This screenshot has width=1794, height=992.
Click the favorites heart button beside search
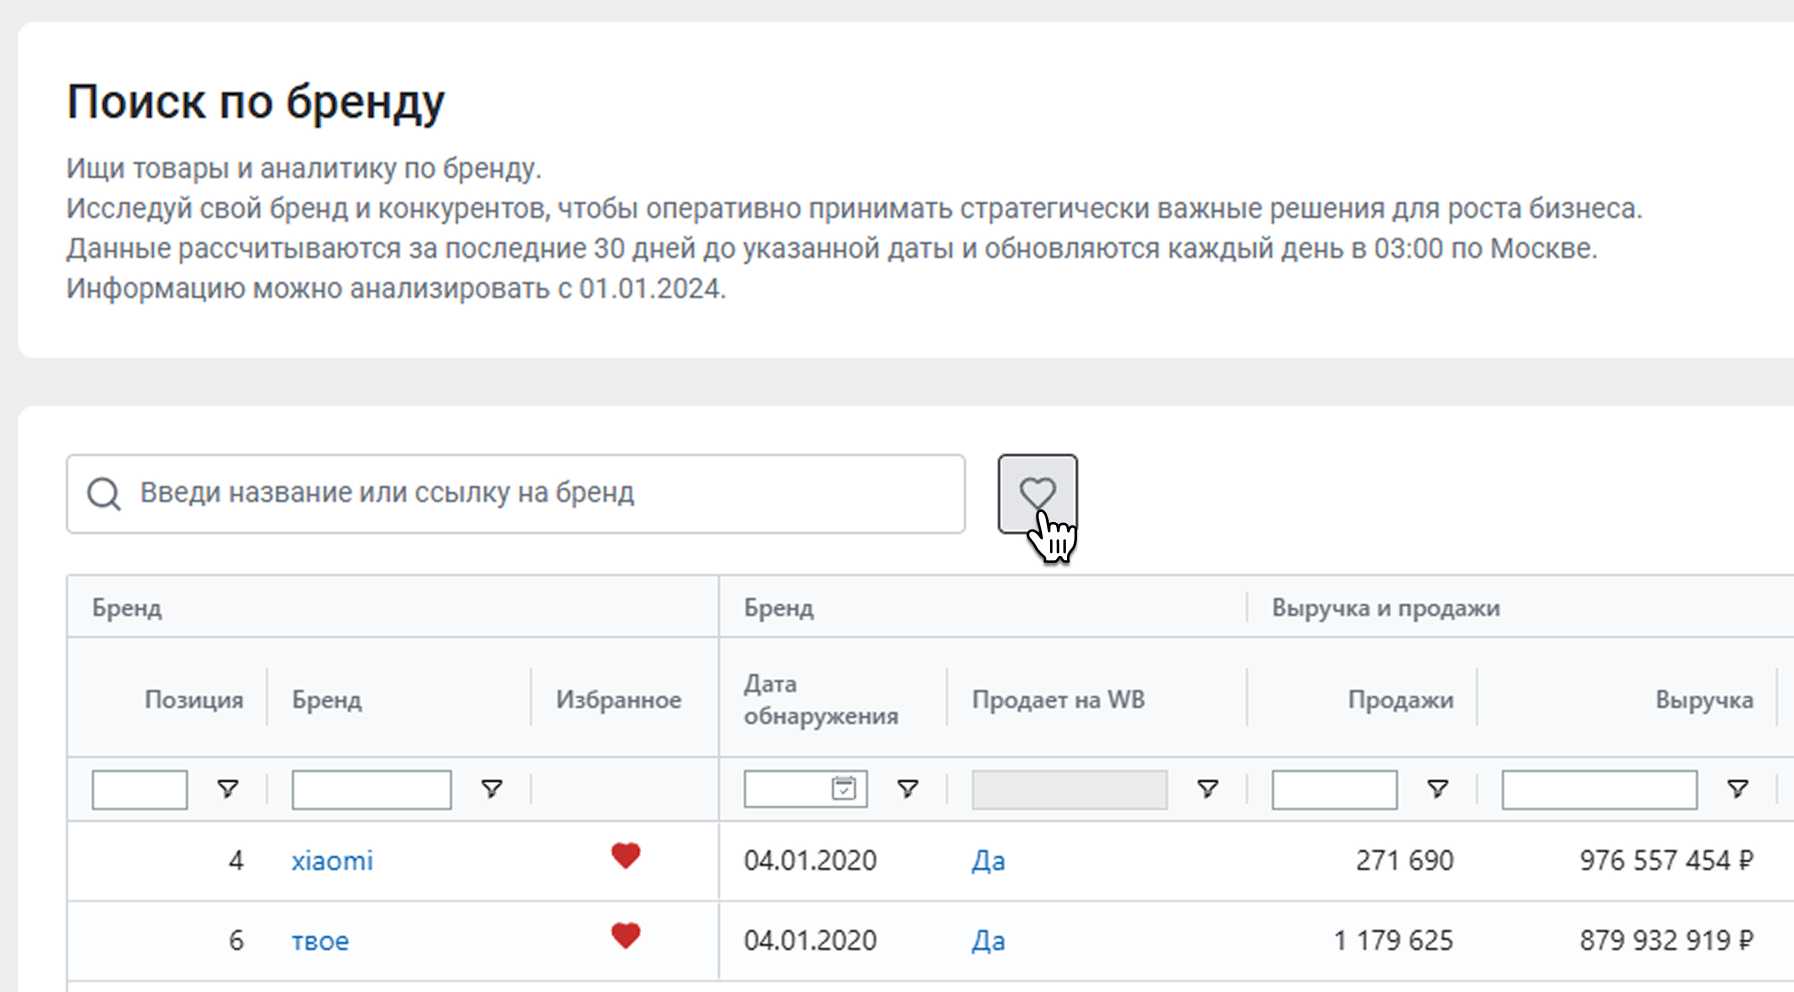(1037, 493)
